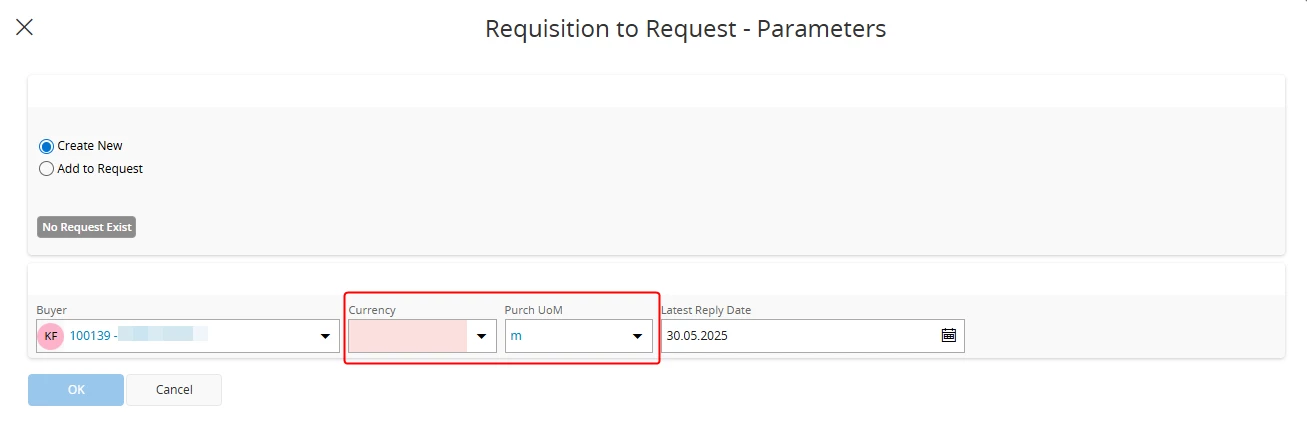This screenshot has width=1307, height=437.
Task: Click the Purch UoM field label
Action: click(x=534, y=310)
